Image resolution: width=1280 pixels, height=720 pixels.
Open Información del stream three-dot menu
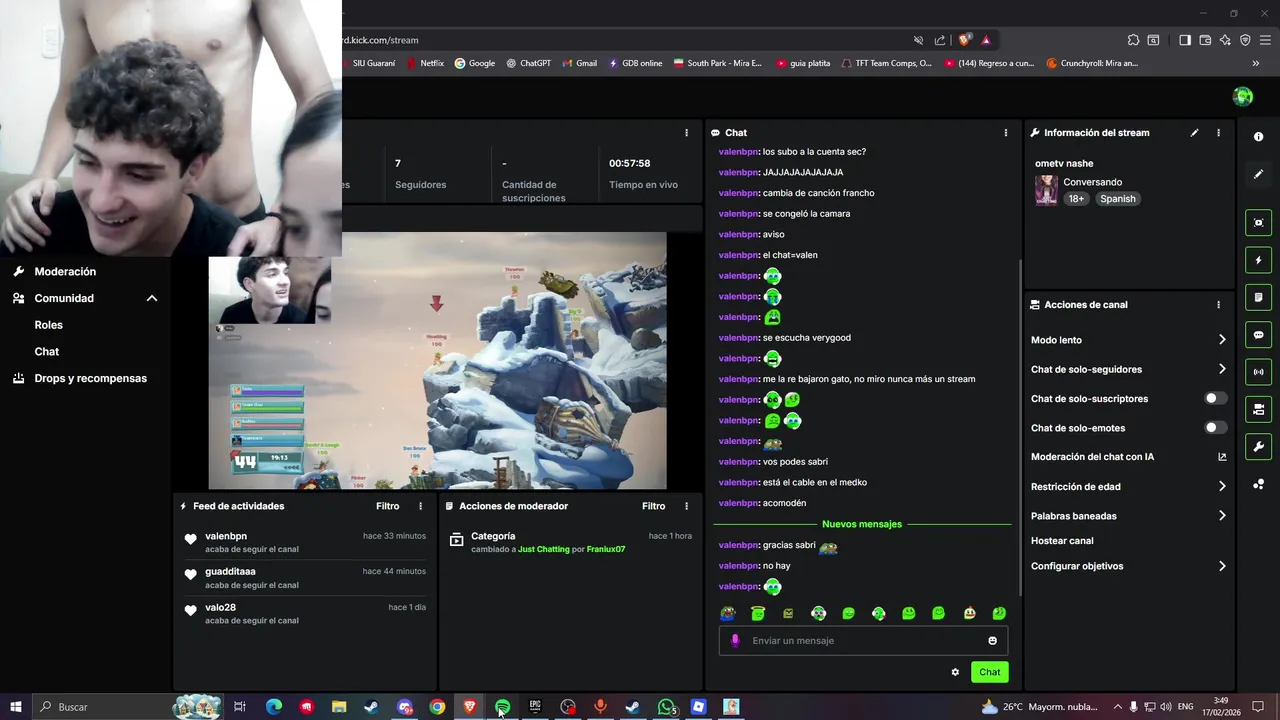[1218, 133]
